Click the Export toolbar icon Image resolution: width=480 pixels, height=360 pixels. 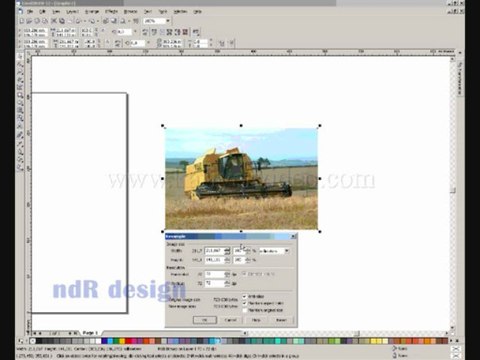(x=114, y=21)
